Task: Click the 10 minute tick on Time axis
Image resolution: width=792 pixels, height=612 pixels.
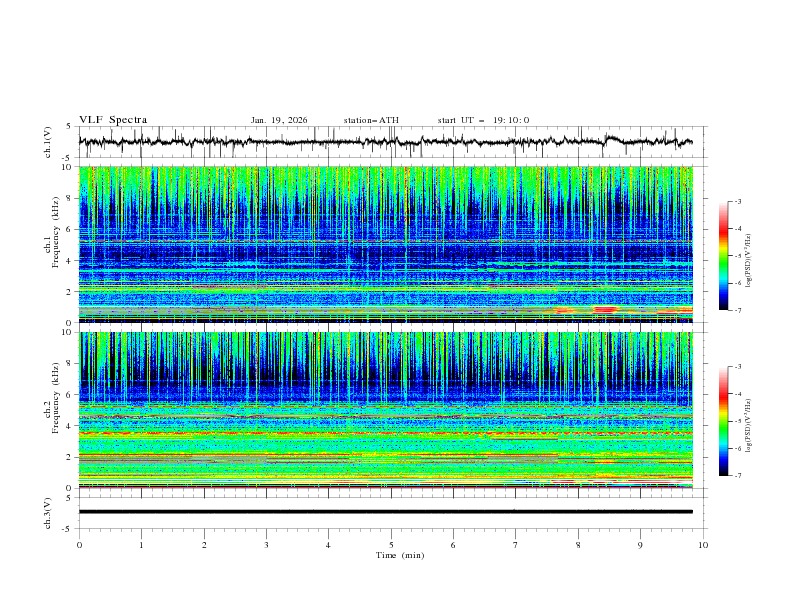Action: pos(703,545)
